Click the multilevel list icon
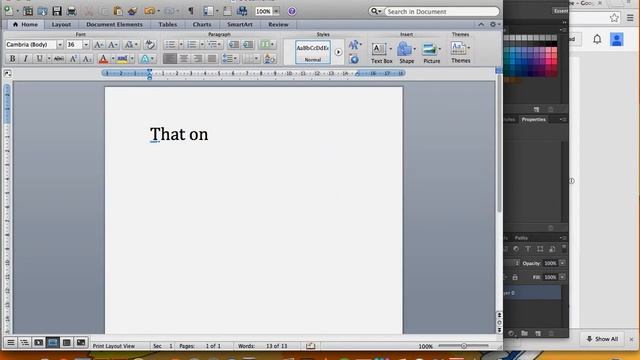Screen dimensions: 640x360 pos(212,44)
